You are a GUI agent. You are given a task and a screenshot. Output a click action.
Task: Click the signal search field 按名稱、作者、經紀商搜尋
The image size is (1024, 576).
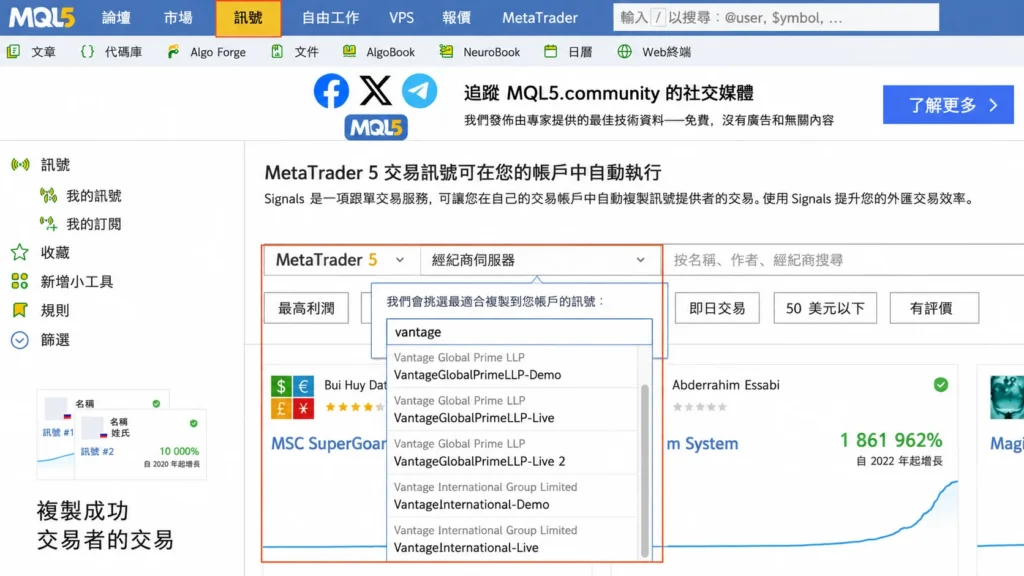(842, 260)
